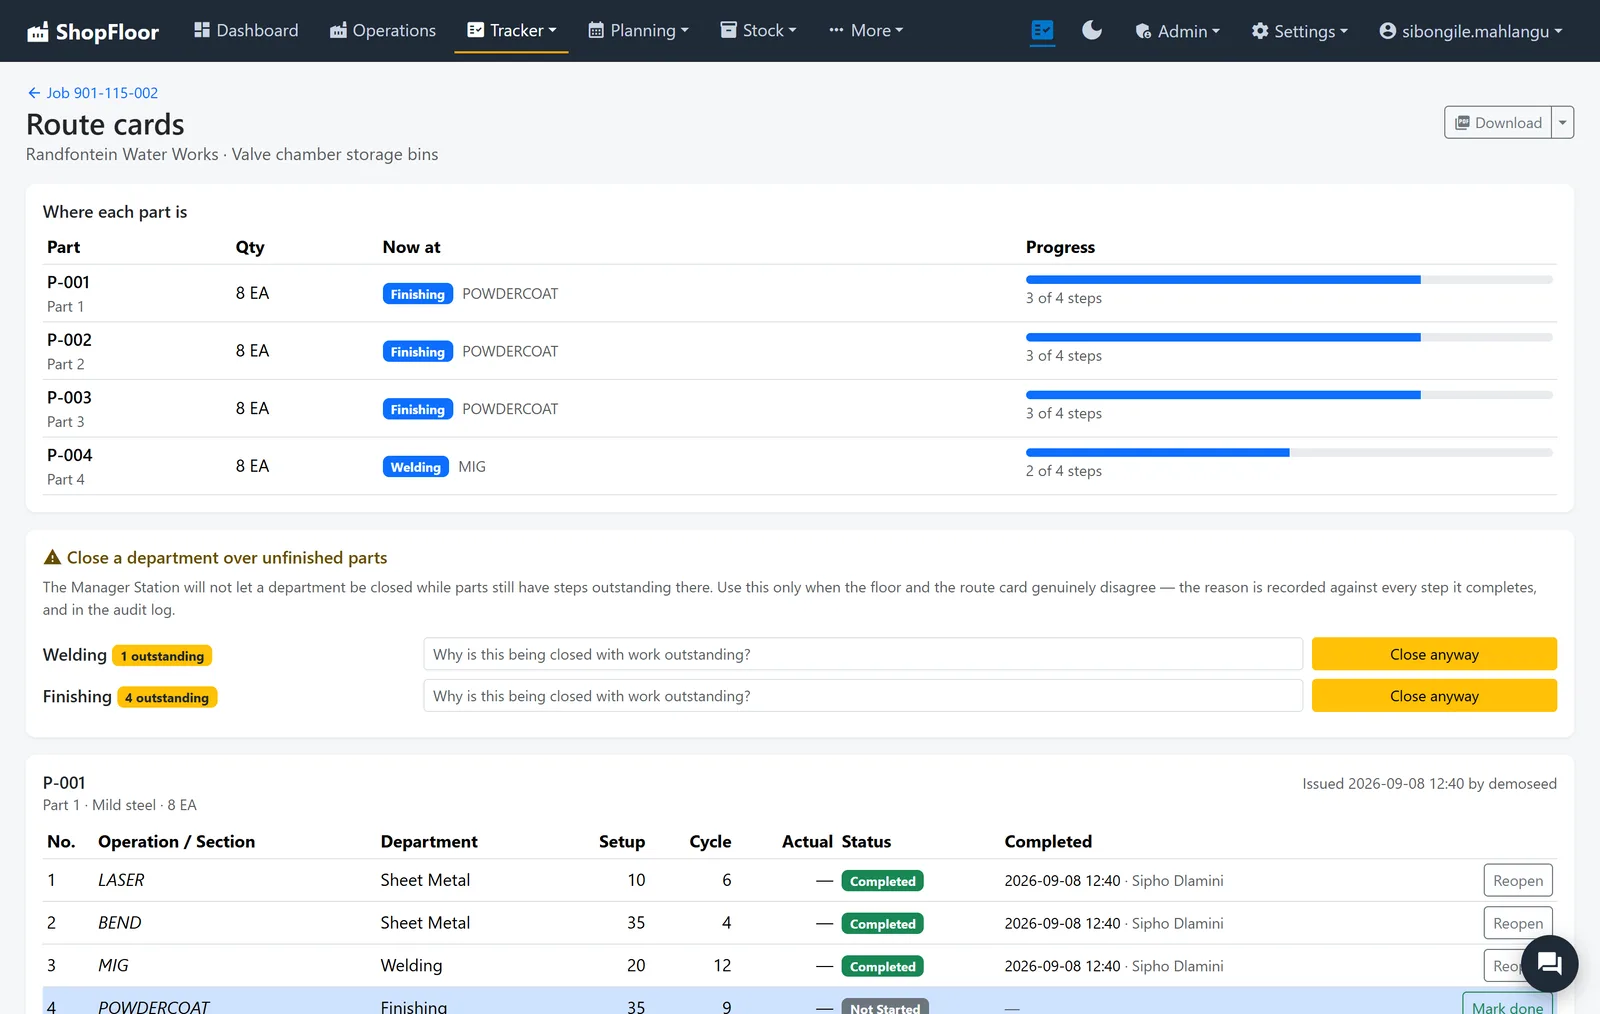
Task: Click 2 of 4 steps label
Action: click(x=1064, y=471)
